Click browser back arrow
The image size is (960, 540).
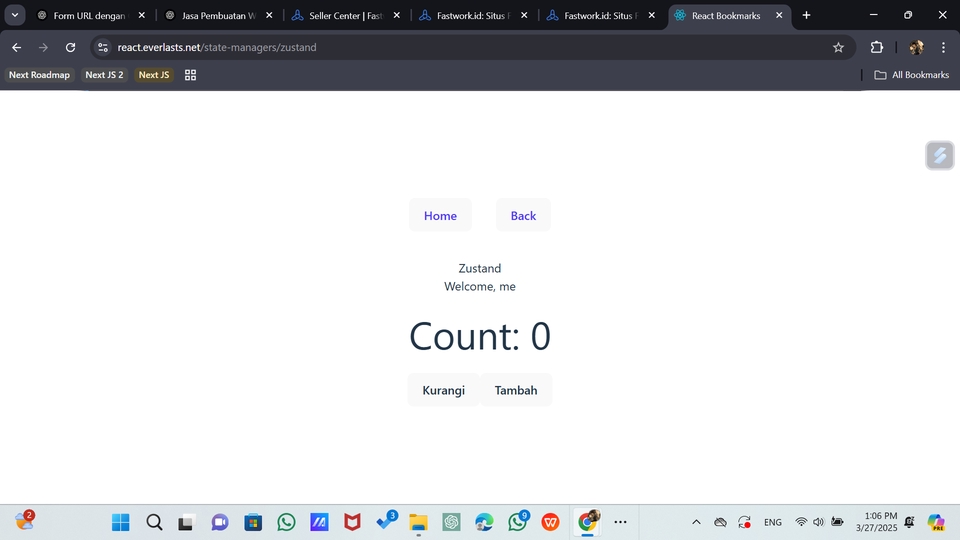coord(17,47)
